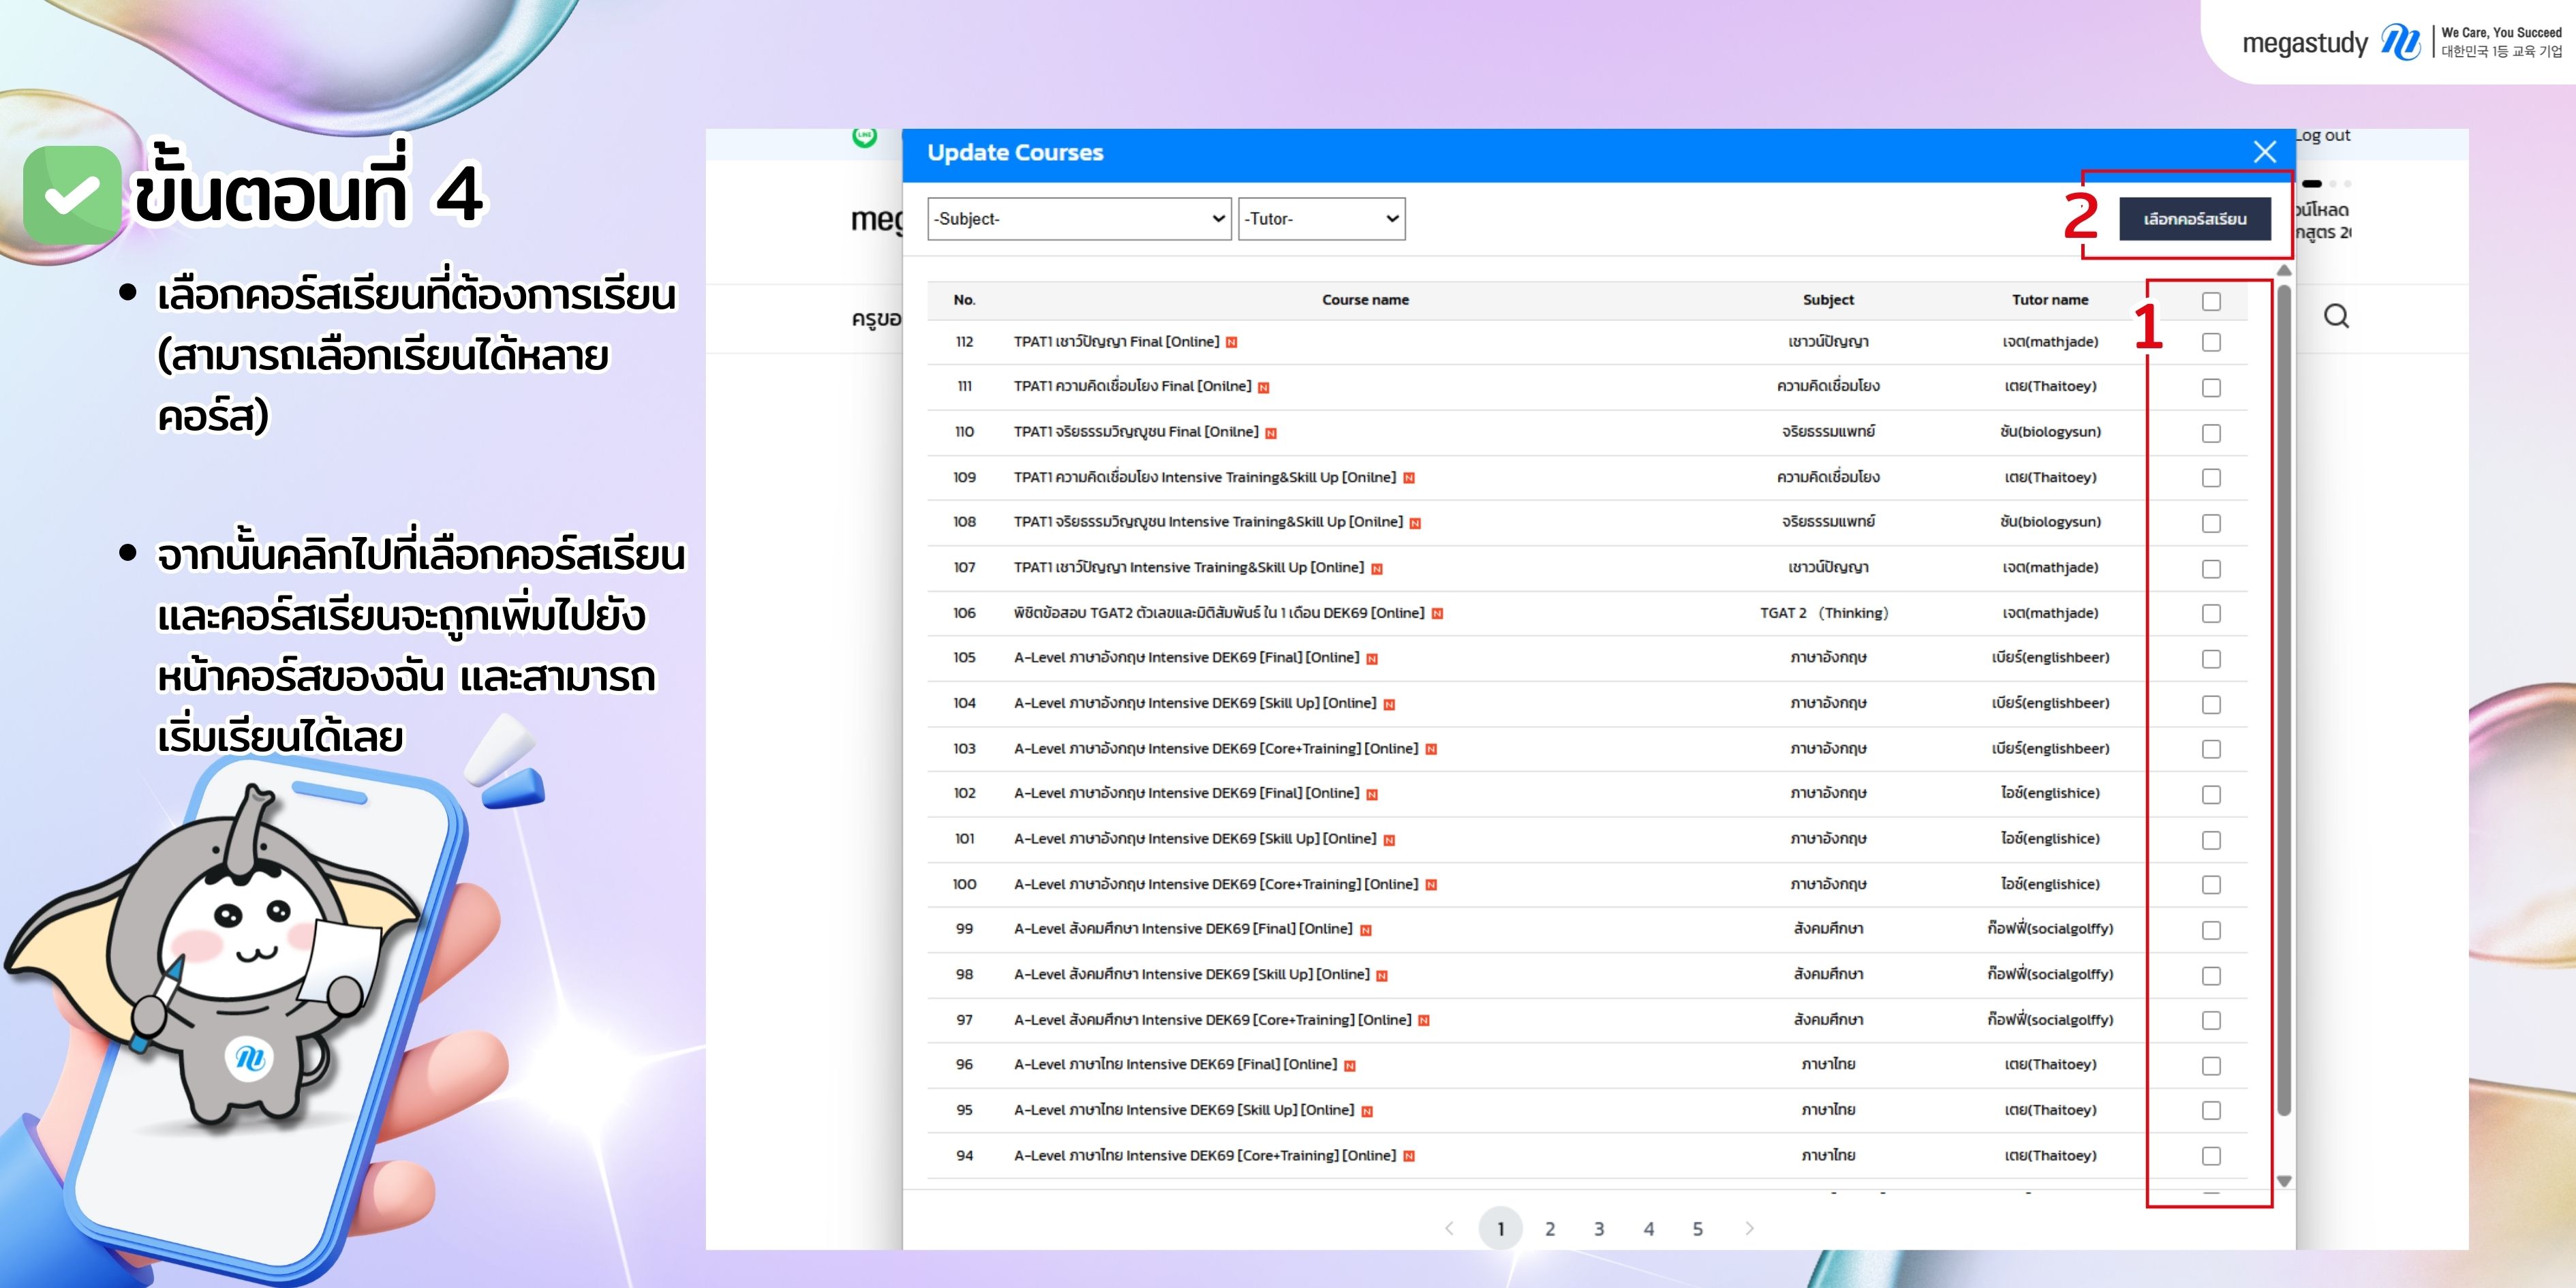
Task: Tick checkbox for course No. 112
Action: [x=2211, y=343]
